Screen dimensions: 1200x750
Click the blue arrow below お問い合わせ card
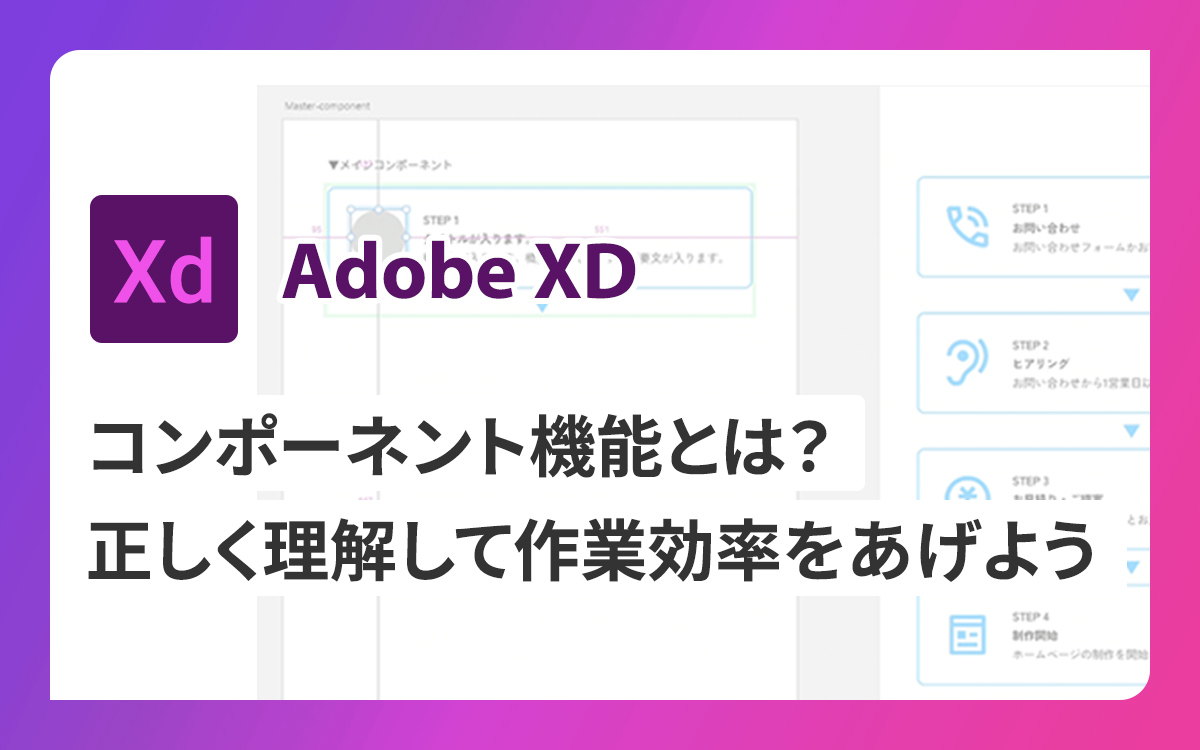[1132, 295]
